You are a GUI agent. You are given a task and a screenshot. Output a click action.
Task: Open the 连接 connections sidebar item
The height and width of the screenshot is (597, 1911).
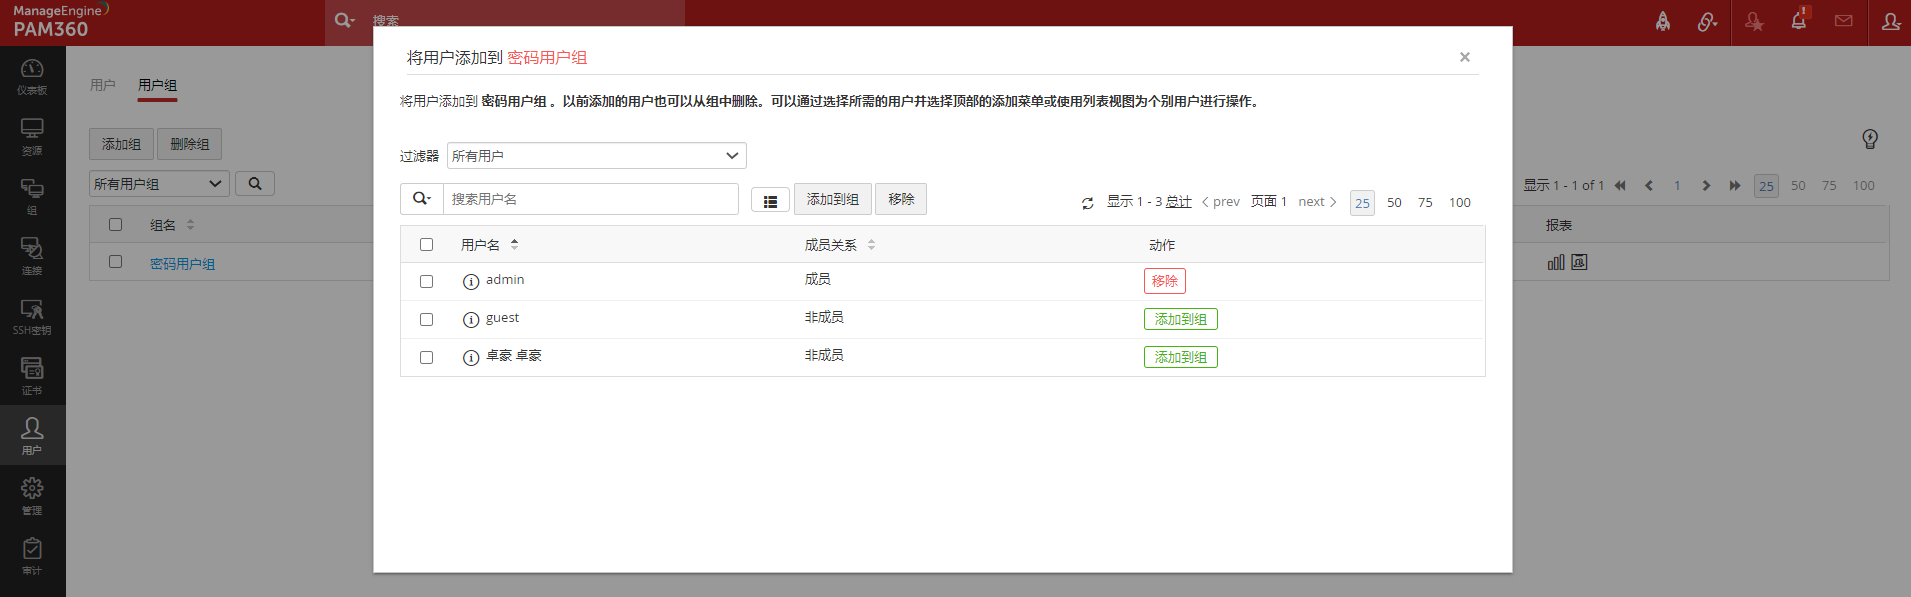[x=32, y=256]
